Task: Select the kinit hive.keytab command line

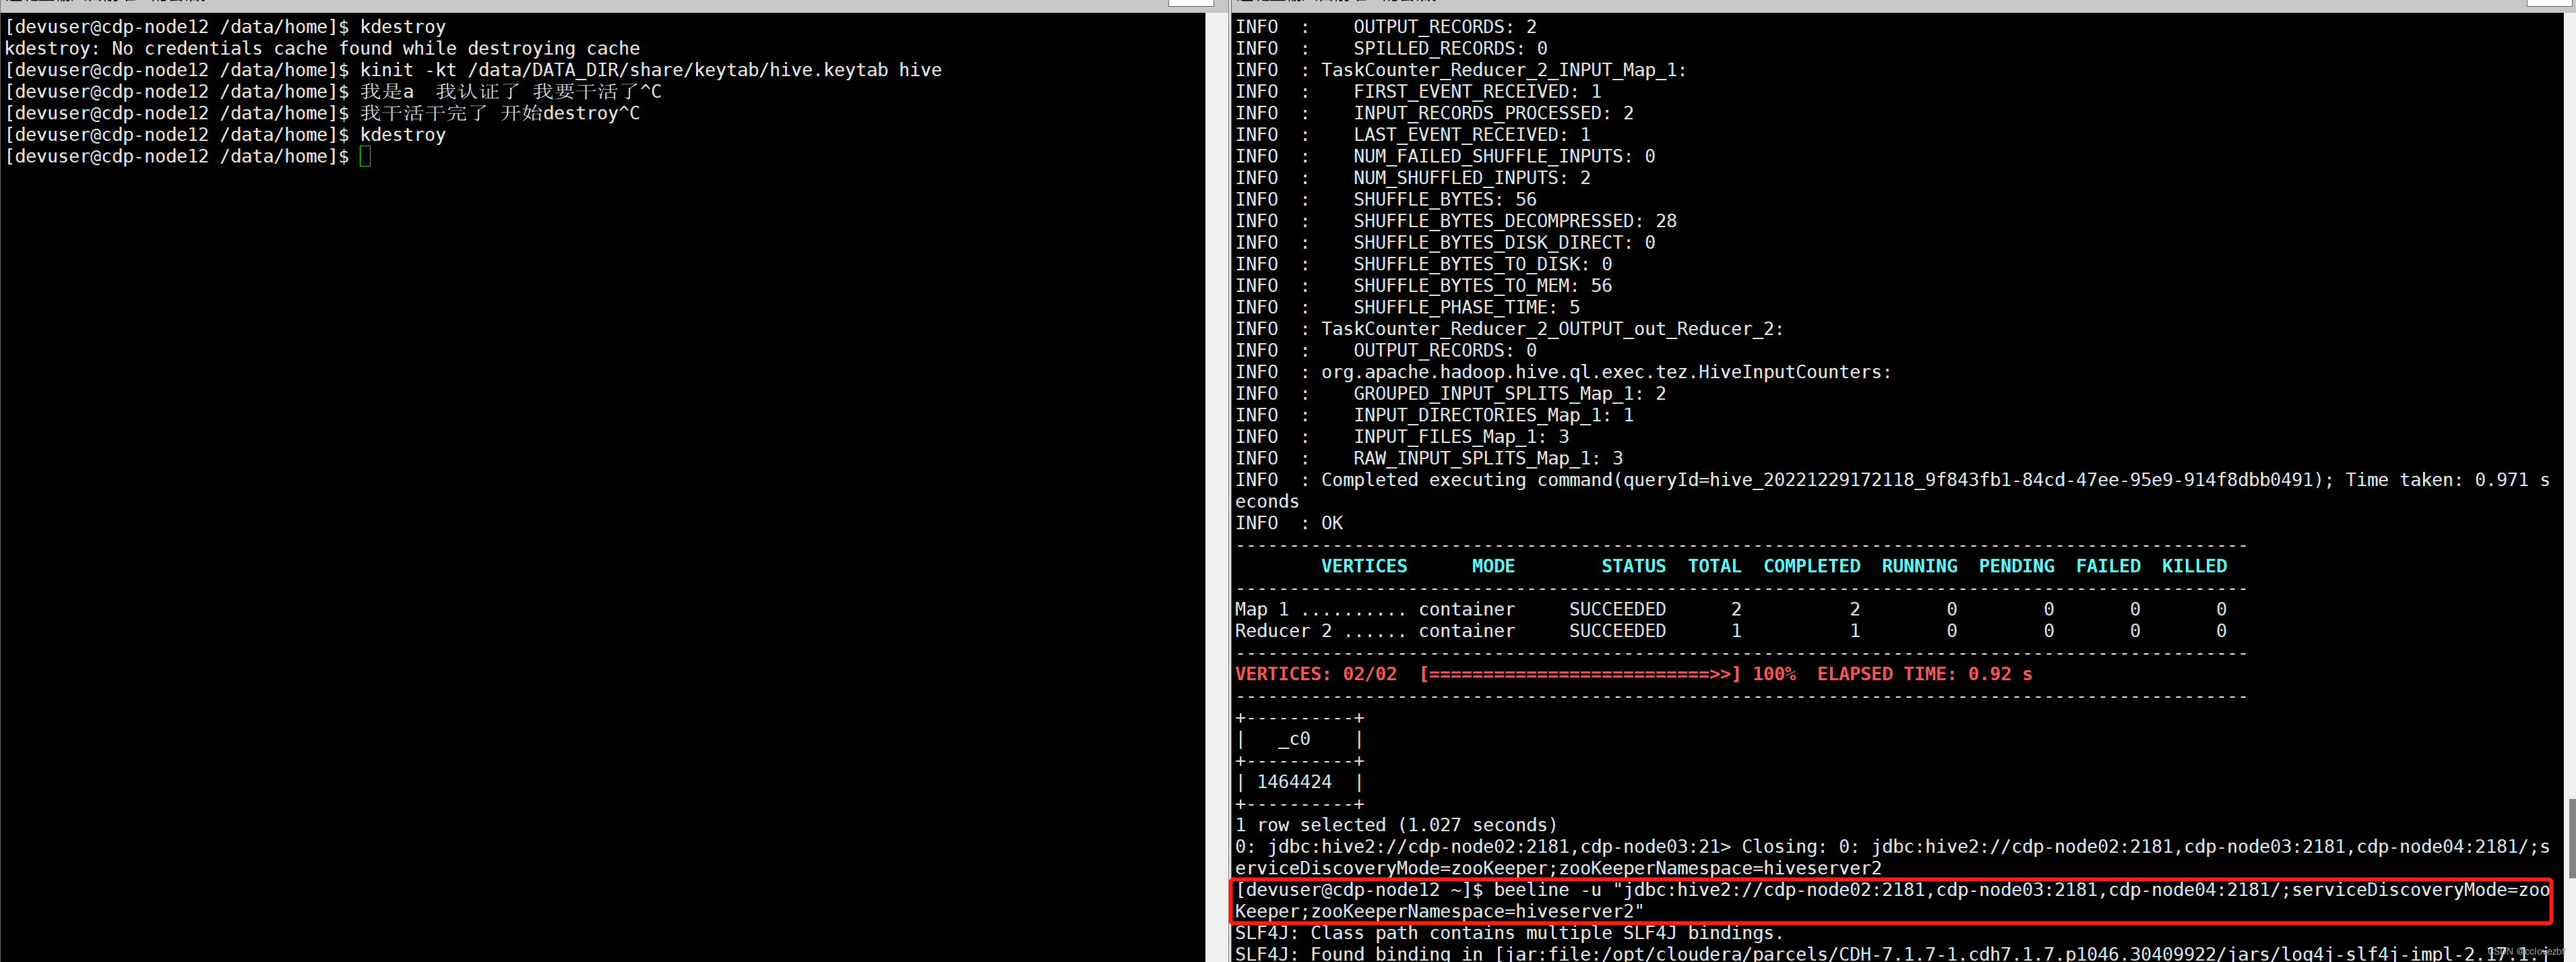Action: pos(650,70)
